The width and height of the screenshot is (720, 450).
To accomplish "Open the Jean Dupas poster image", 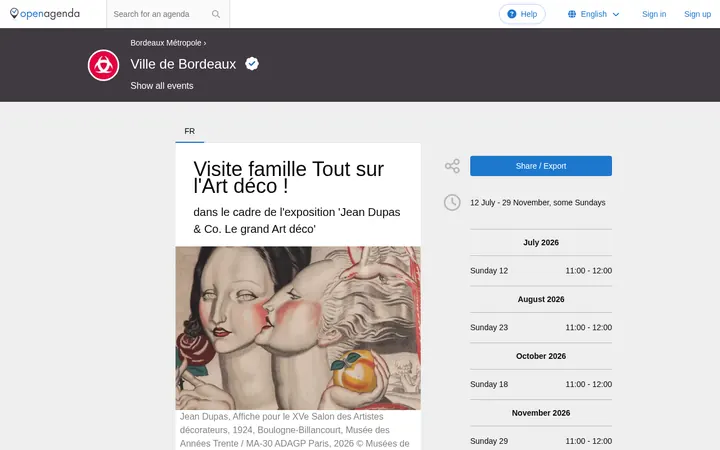I will (298, 328).
